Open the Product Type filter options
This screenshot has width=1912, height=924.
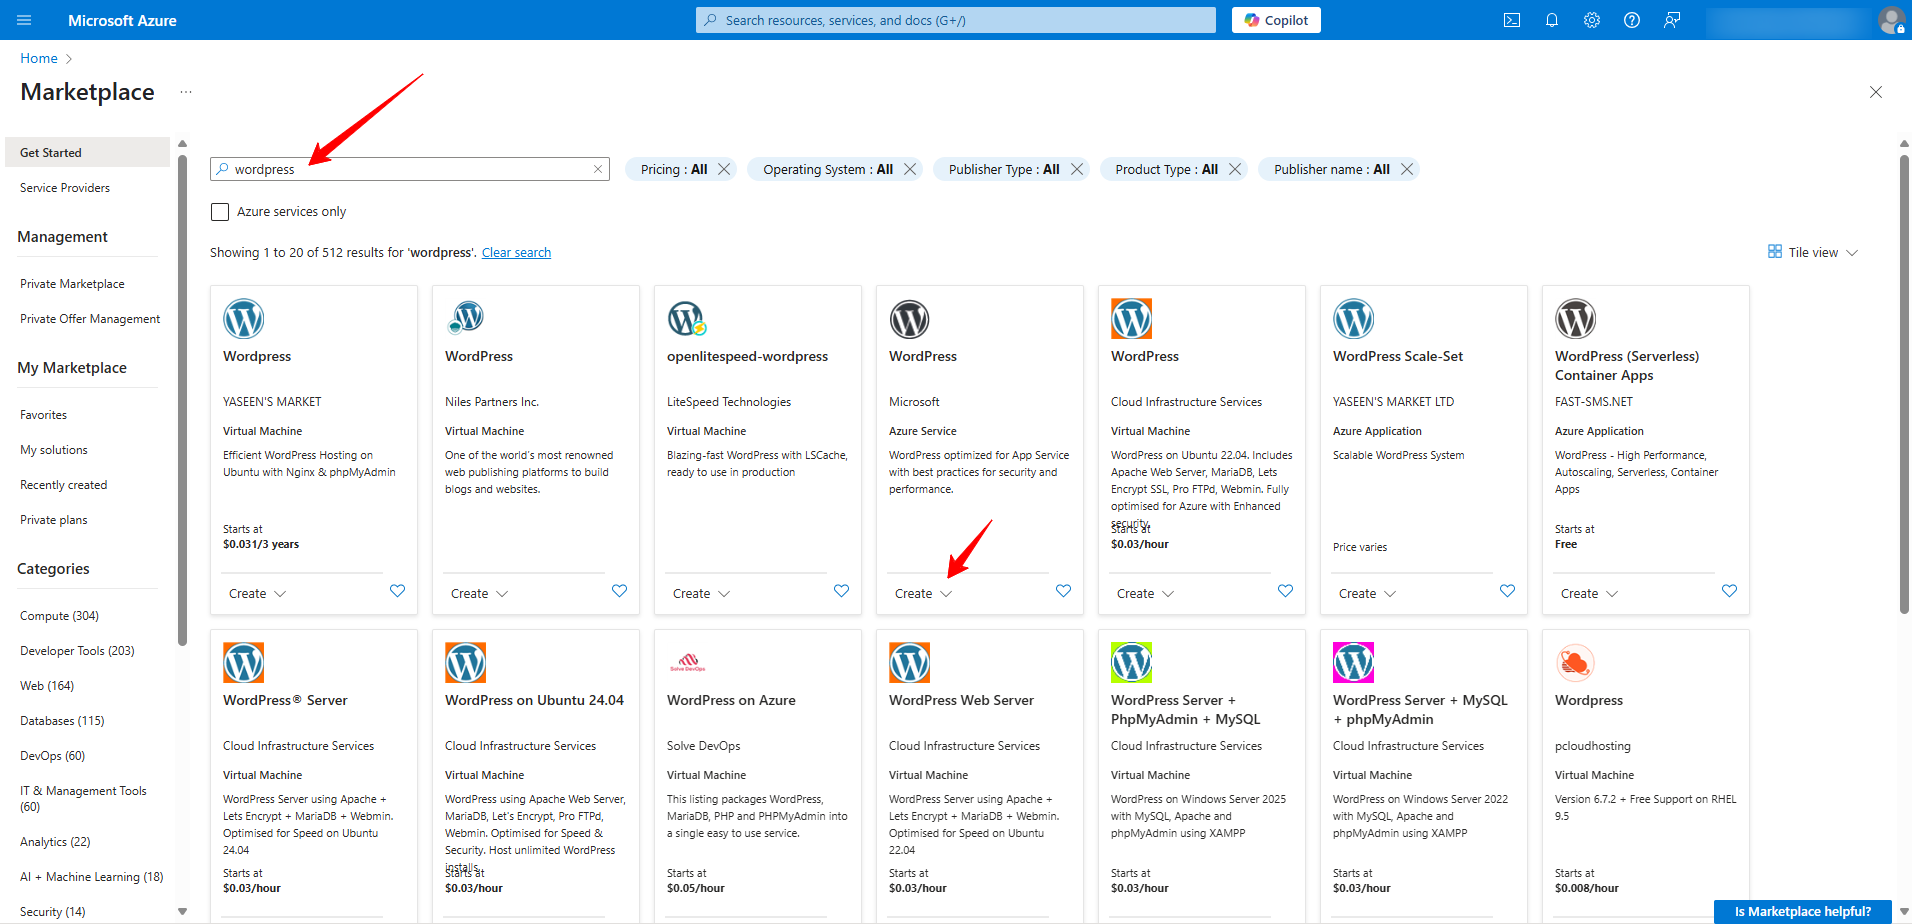1166,169
